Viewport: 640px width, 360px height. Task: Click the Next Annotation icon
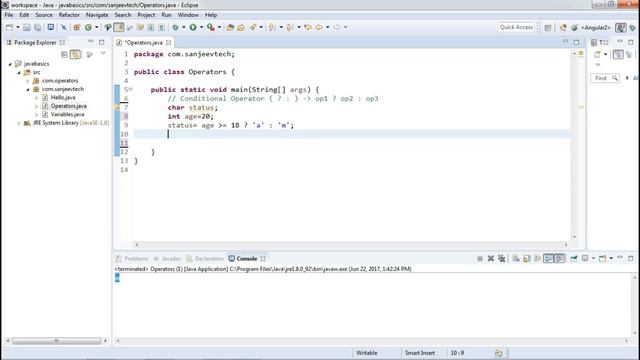pyautogui.click(x=271, y=27)
